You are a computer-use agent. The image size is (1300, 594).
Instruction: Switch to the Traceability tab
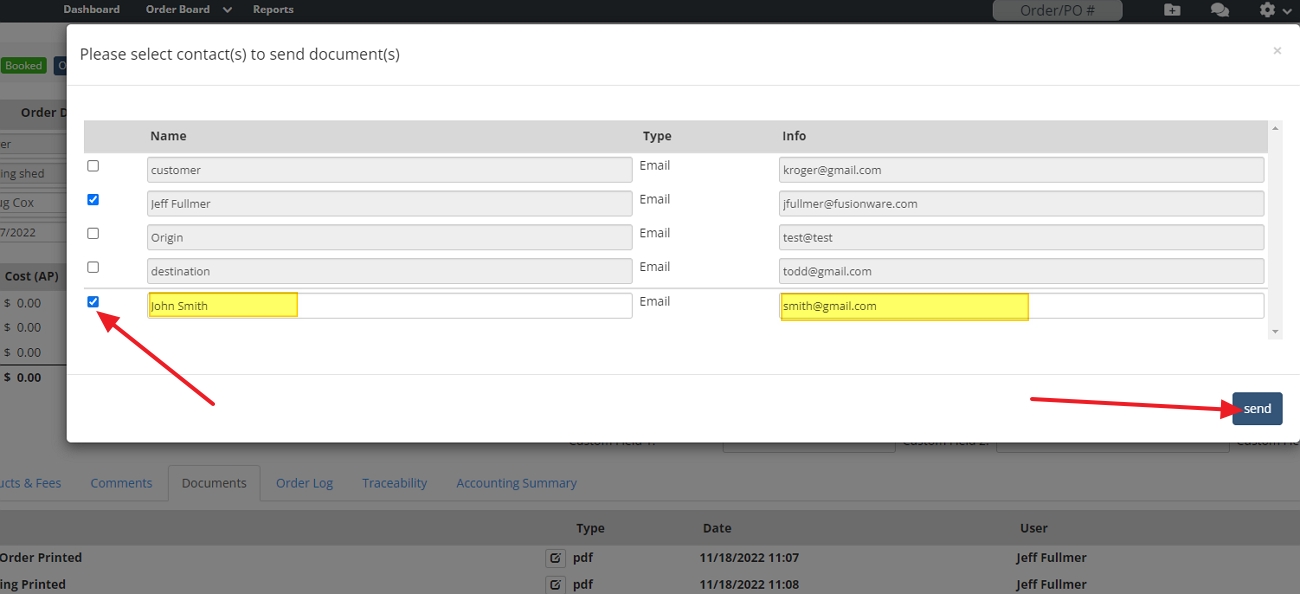pyautogui.click(x=394, y=482)
